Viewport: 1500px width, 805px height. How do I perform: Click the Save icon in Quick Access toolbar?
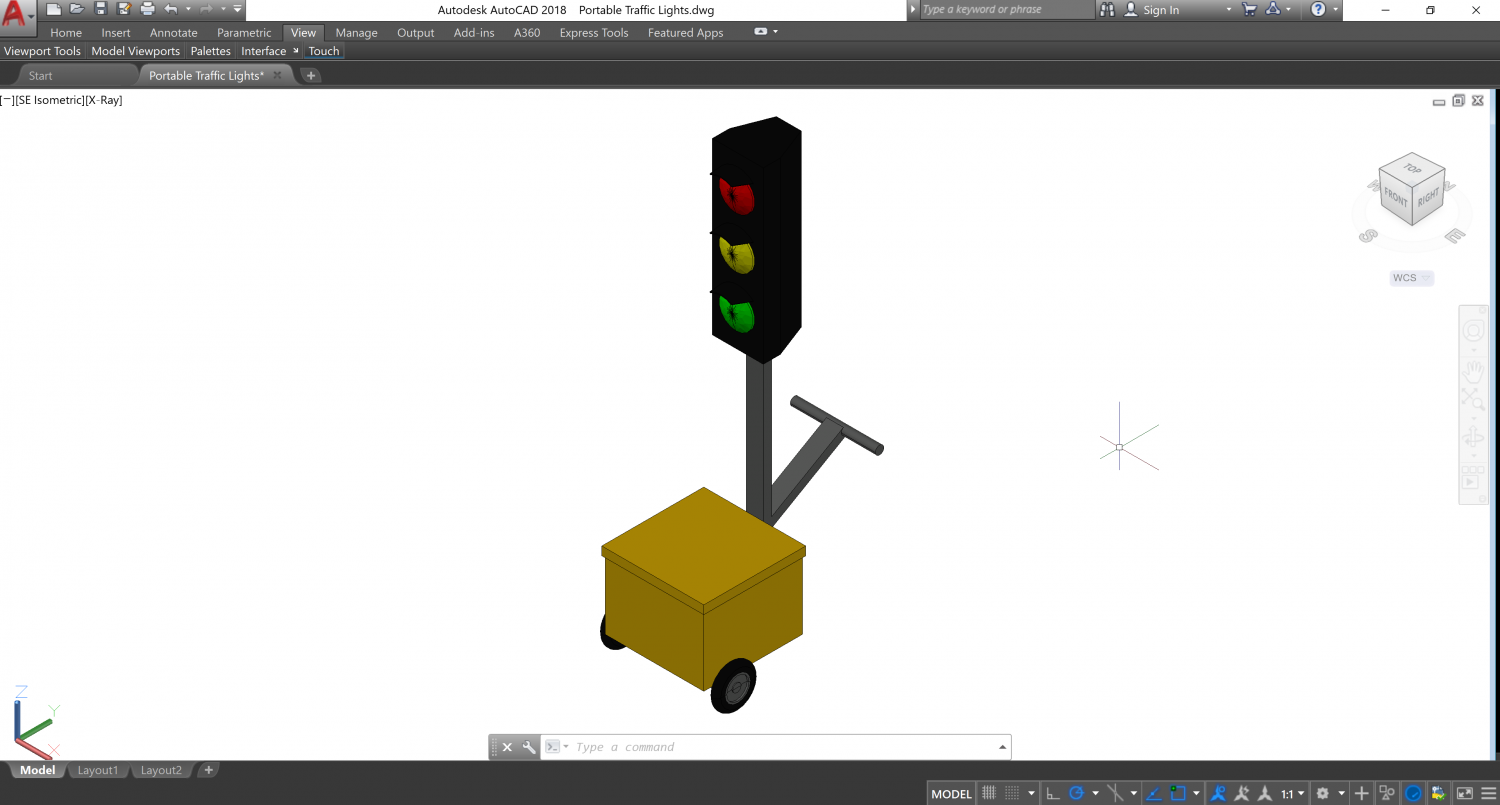tap(100, 9)
